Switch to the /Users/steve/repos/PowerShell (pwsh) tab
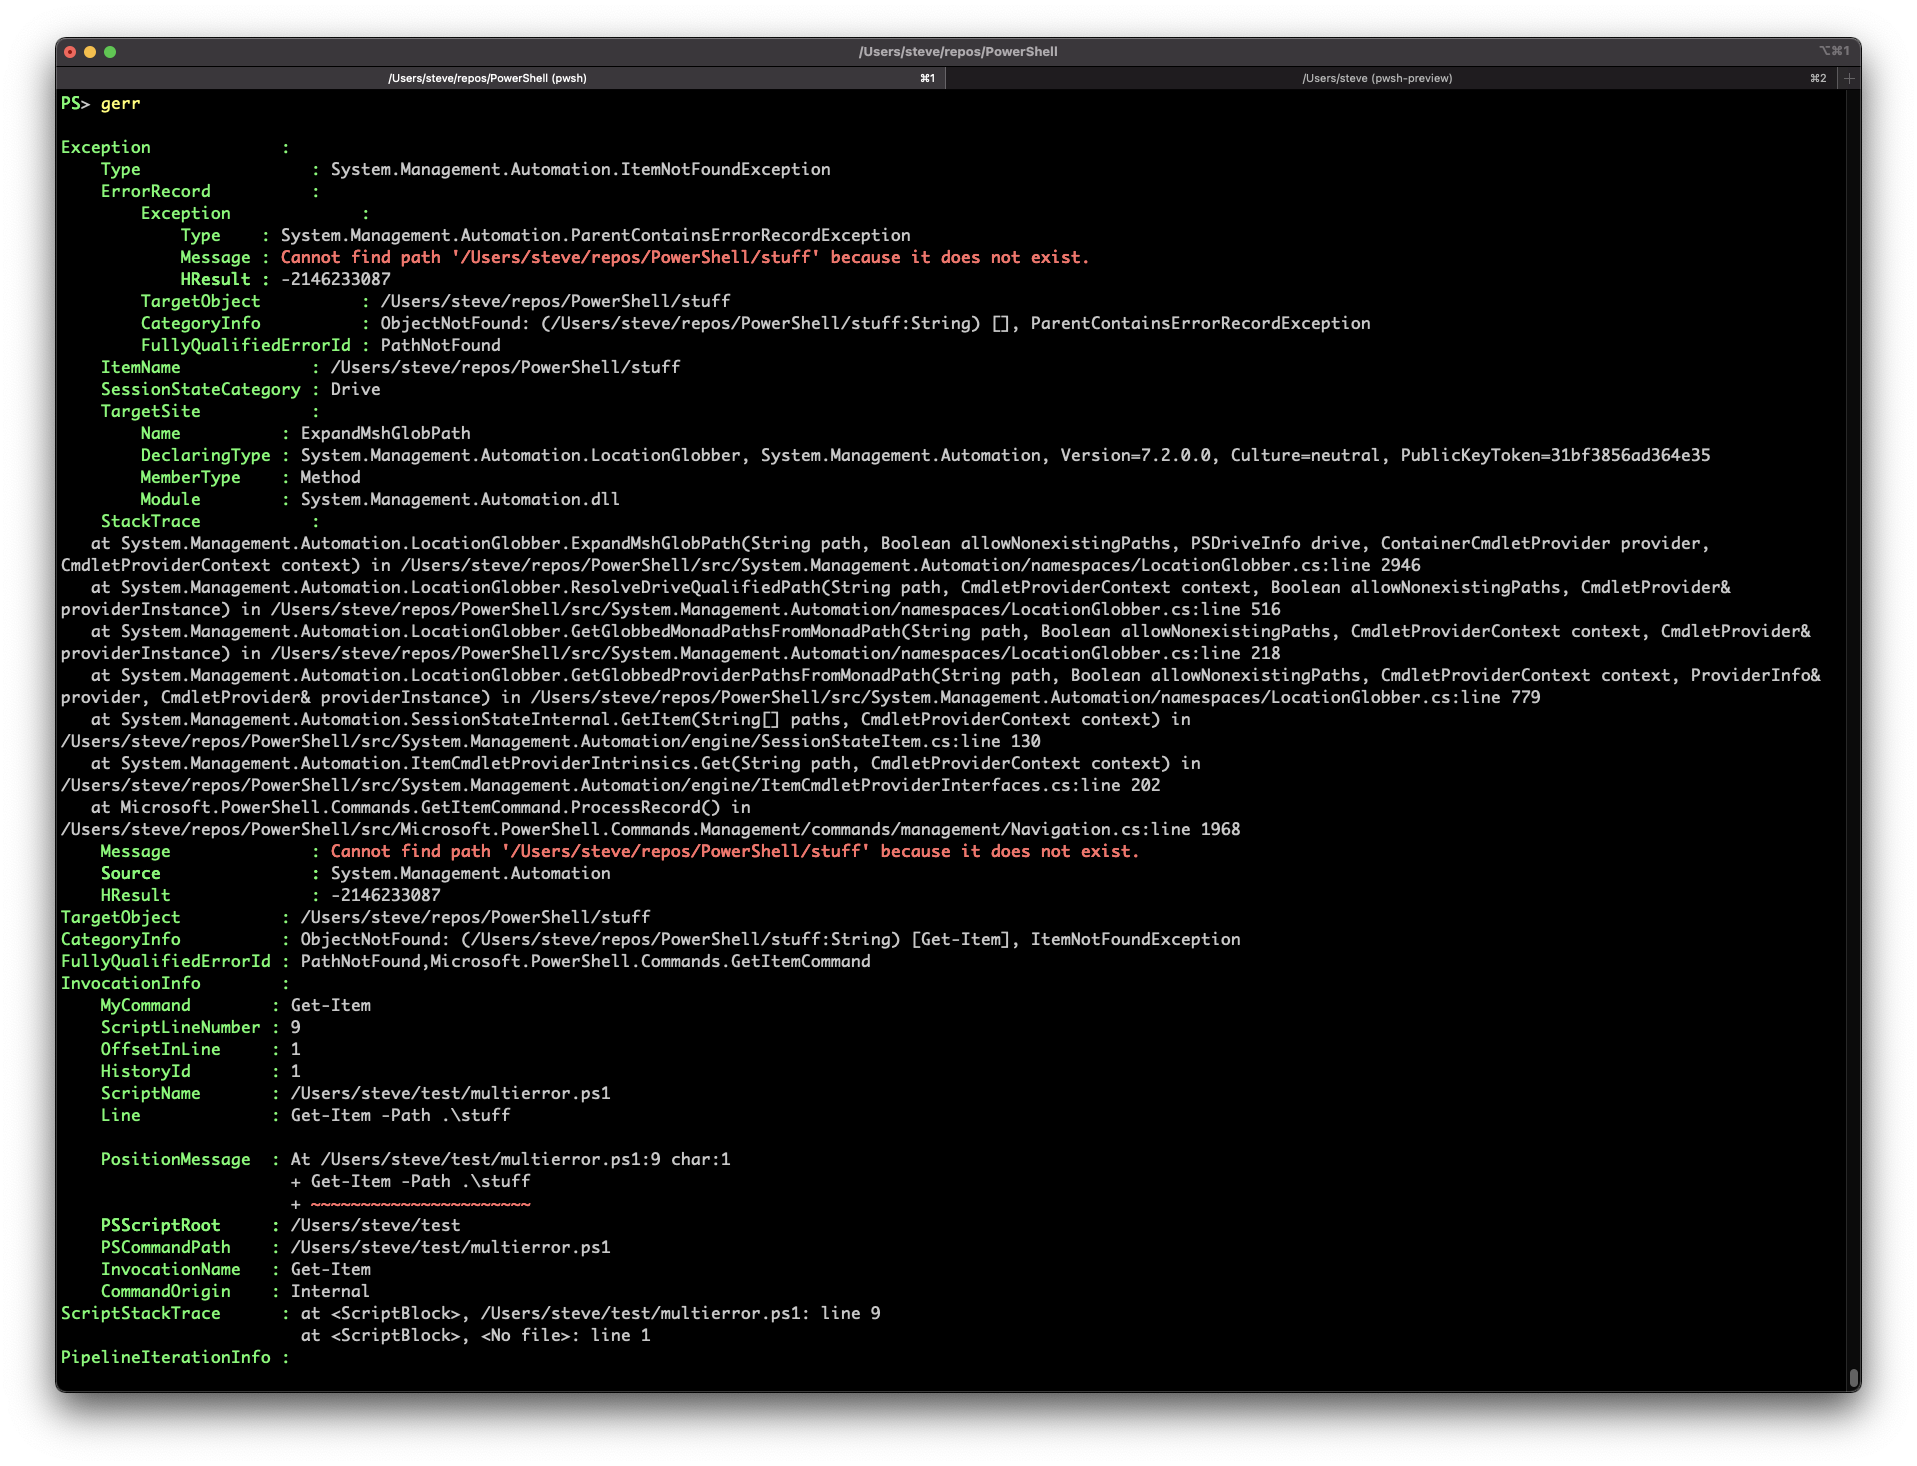This screenshot has width=1917, height=1466. (487, 78)
